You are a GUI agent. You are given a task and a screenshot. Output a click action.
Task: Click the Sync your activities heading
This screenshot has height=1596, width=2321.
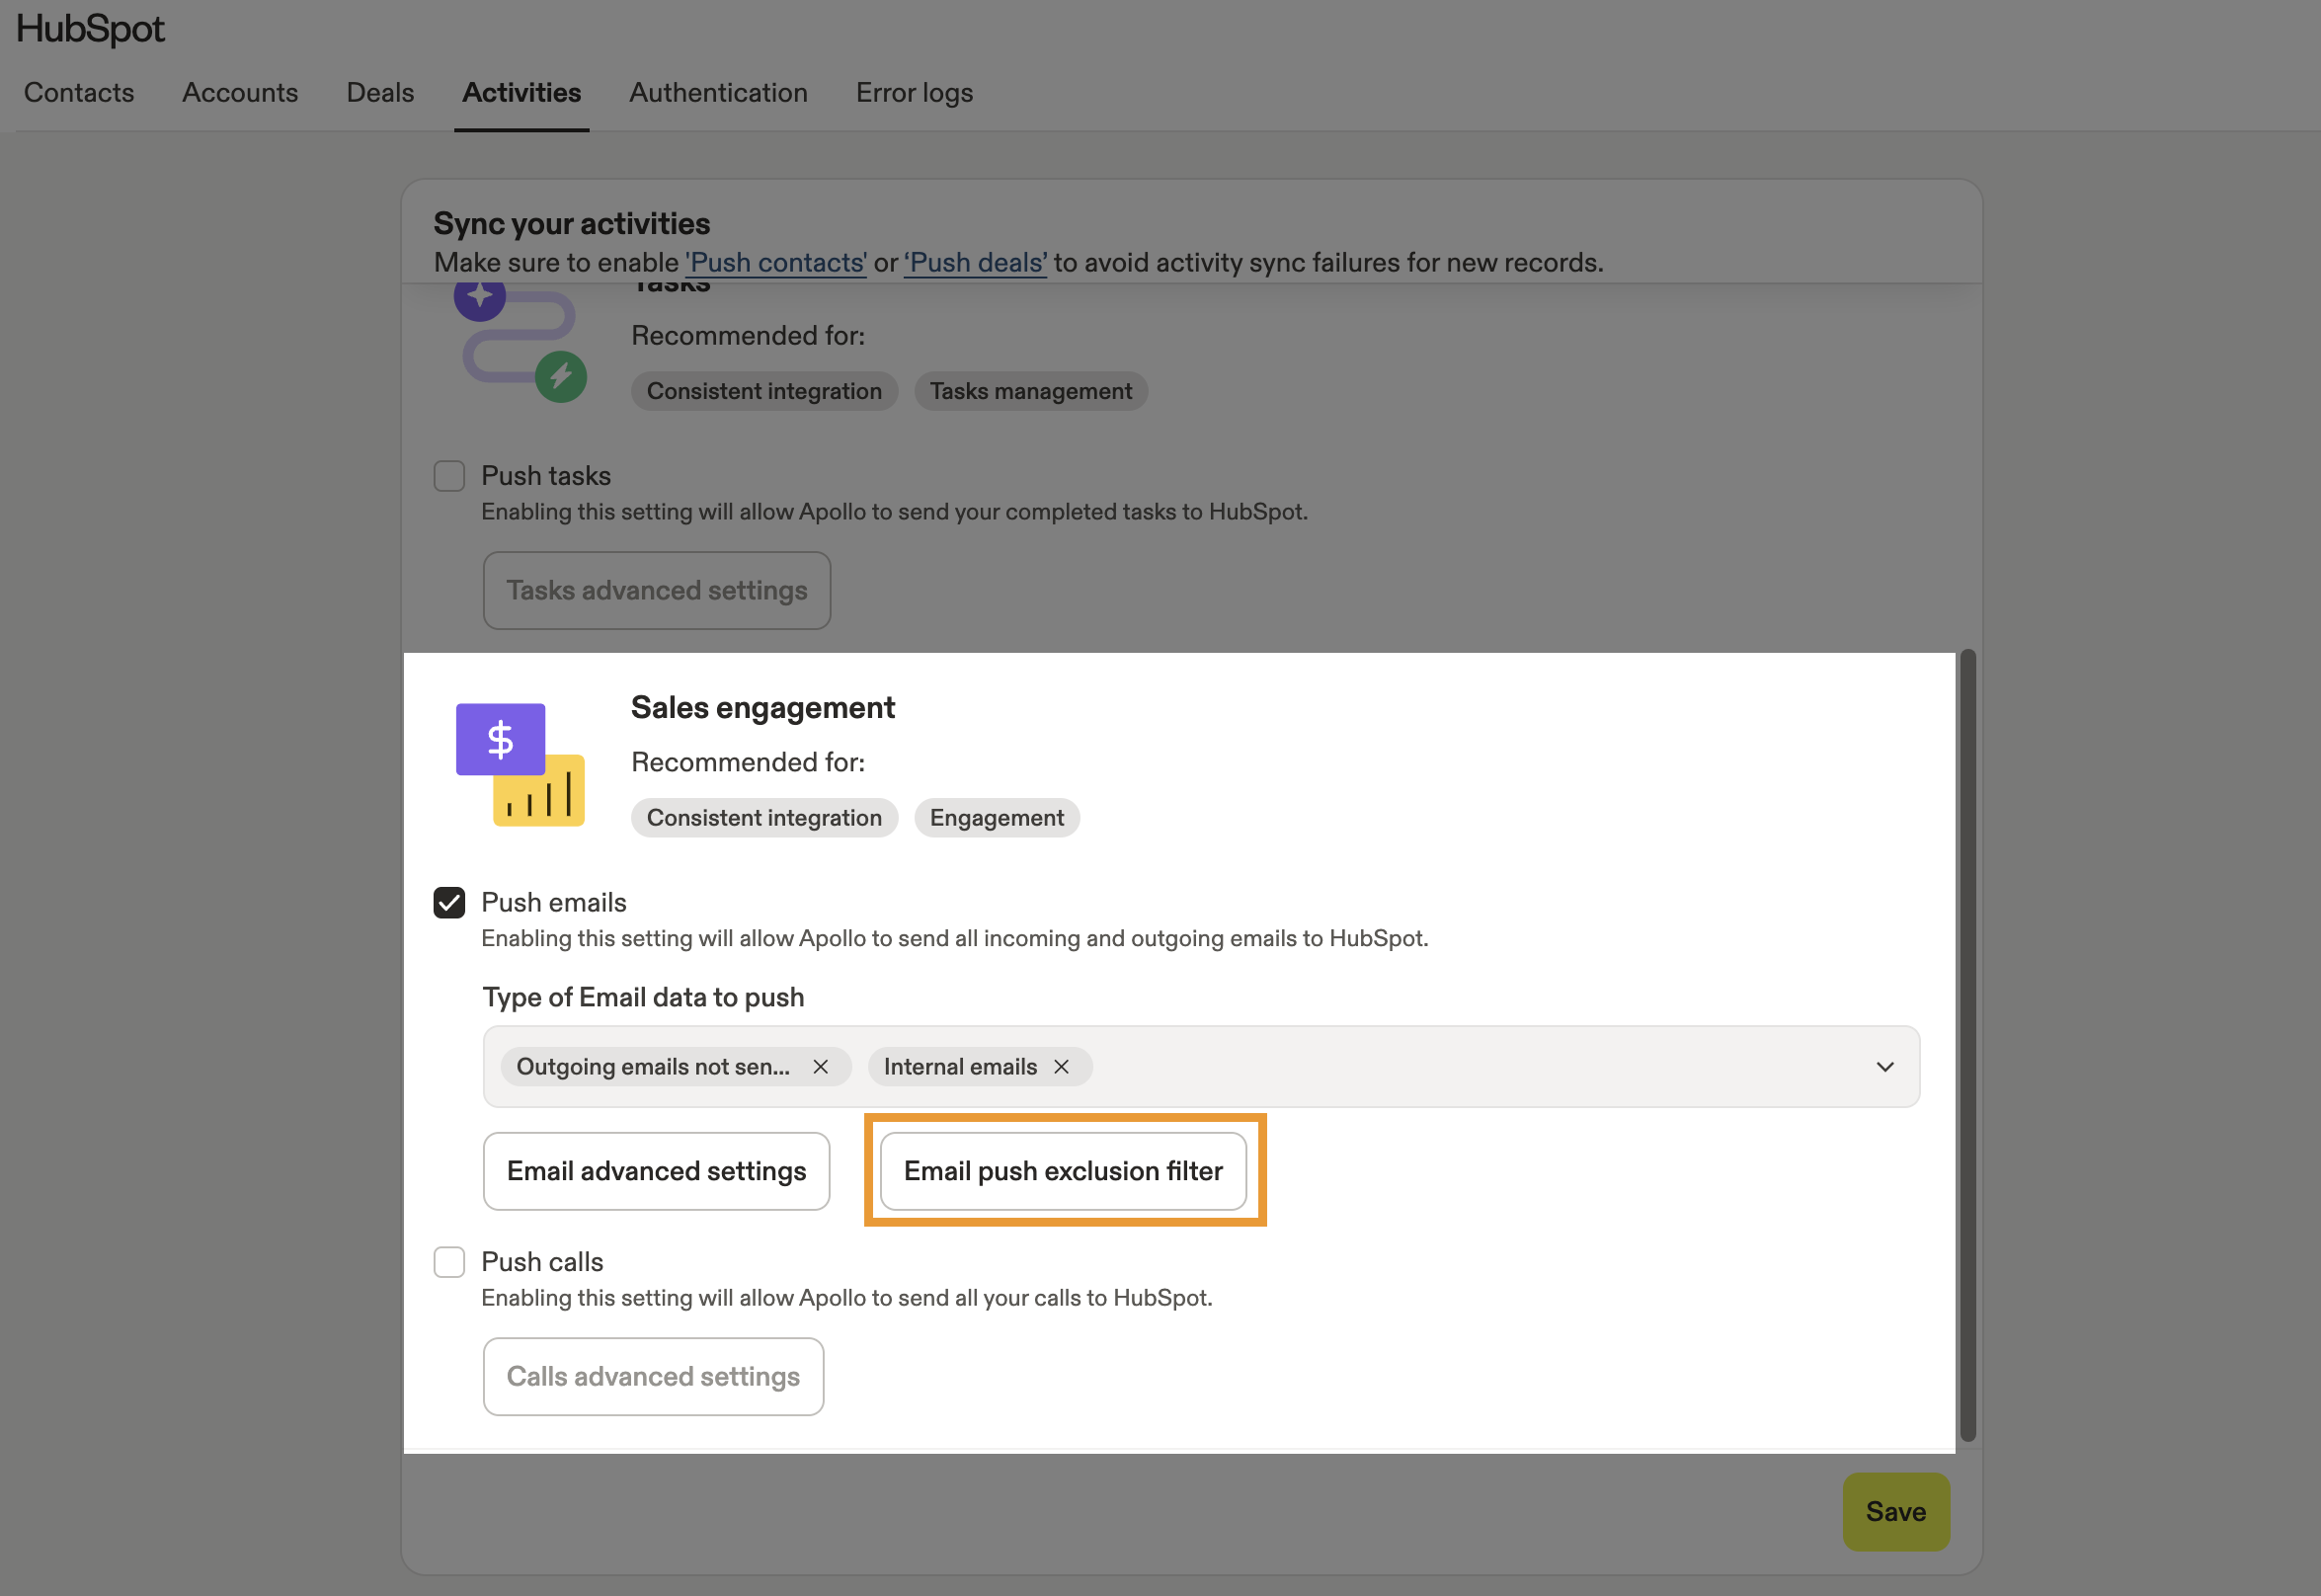coord(572,223)
